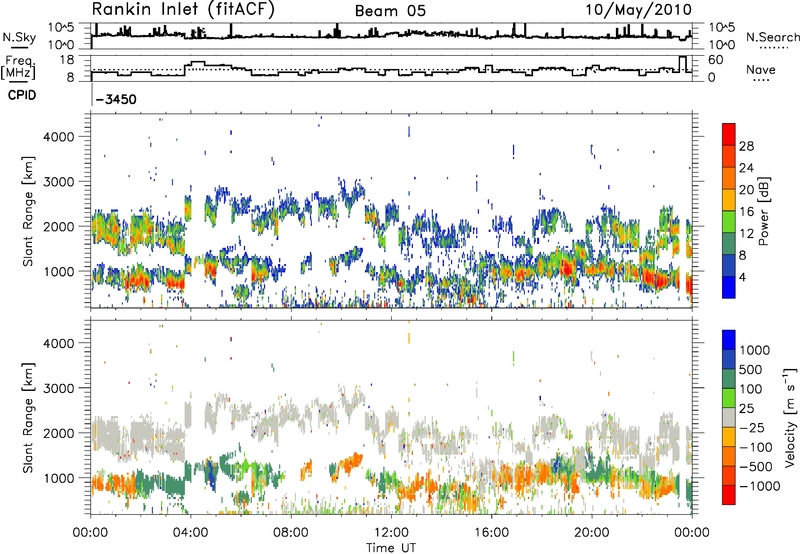Click the '100' label on velocity colorbar
The height and width of the screenshot is (554, 800).
pyautogui.click(x=750, y=389)
